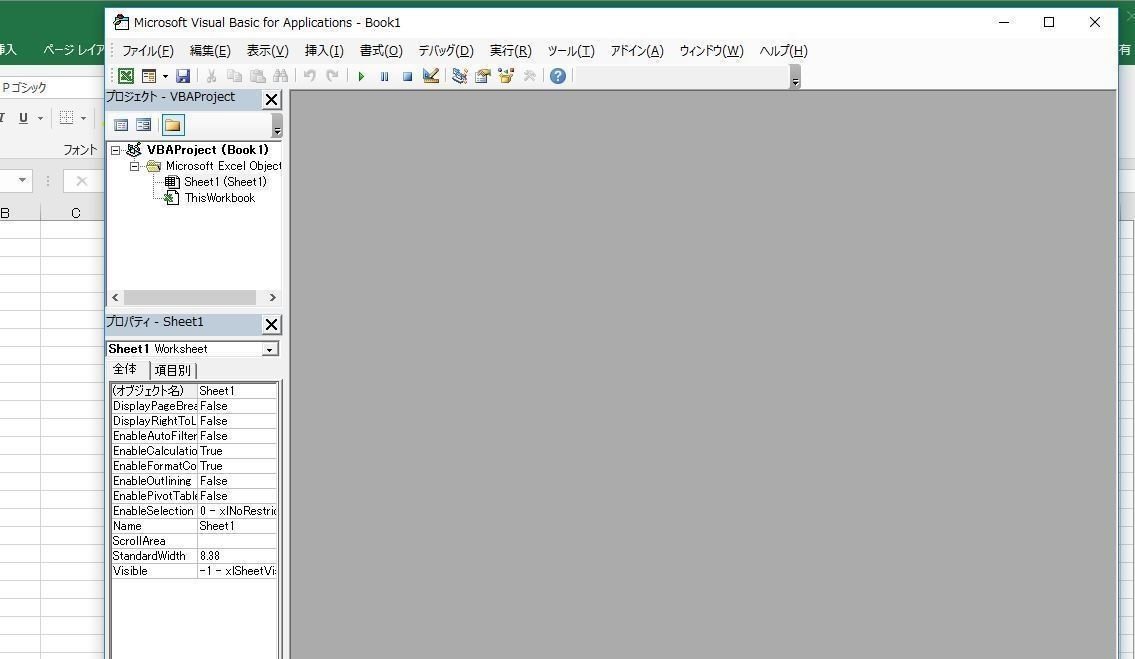Viewport: 1135px width, 659px height.
Task: Switch to the 項目別 properties tab
Action: [x=172, y=369]
